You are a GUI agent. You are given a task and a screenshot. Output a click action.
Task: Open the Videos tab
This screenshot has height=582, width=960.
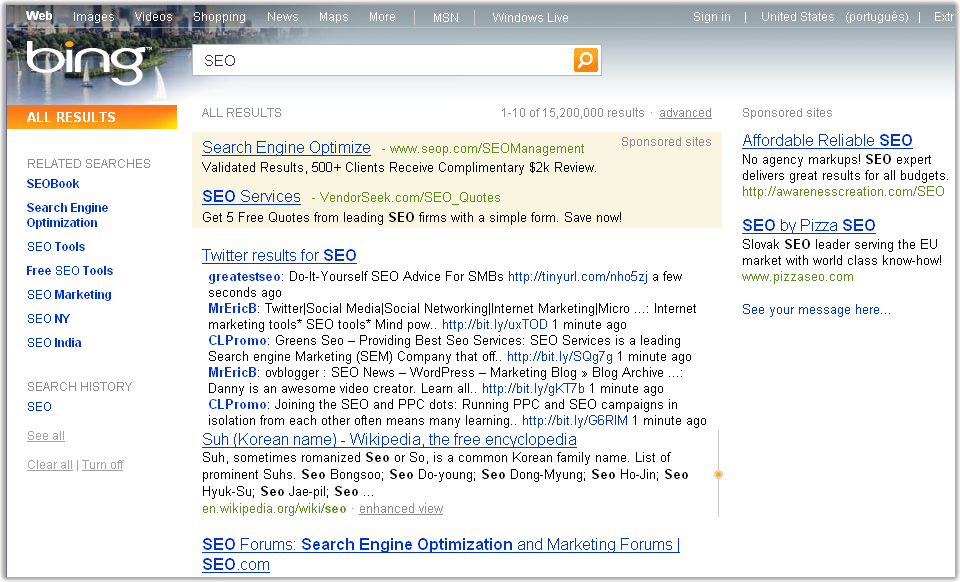click(153, 17)
